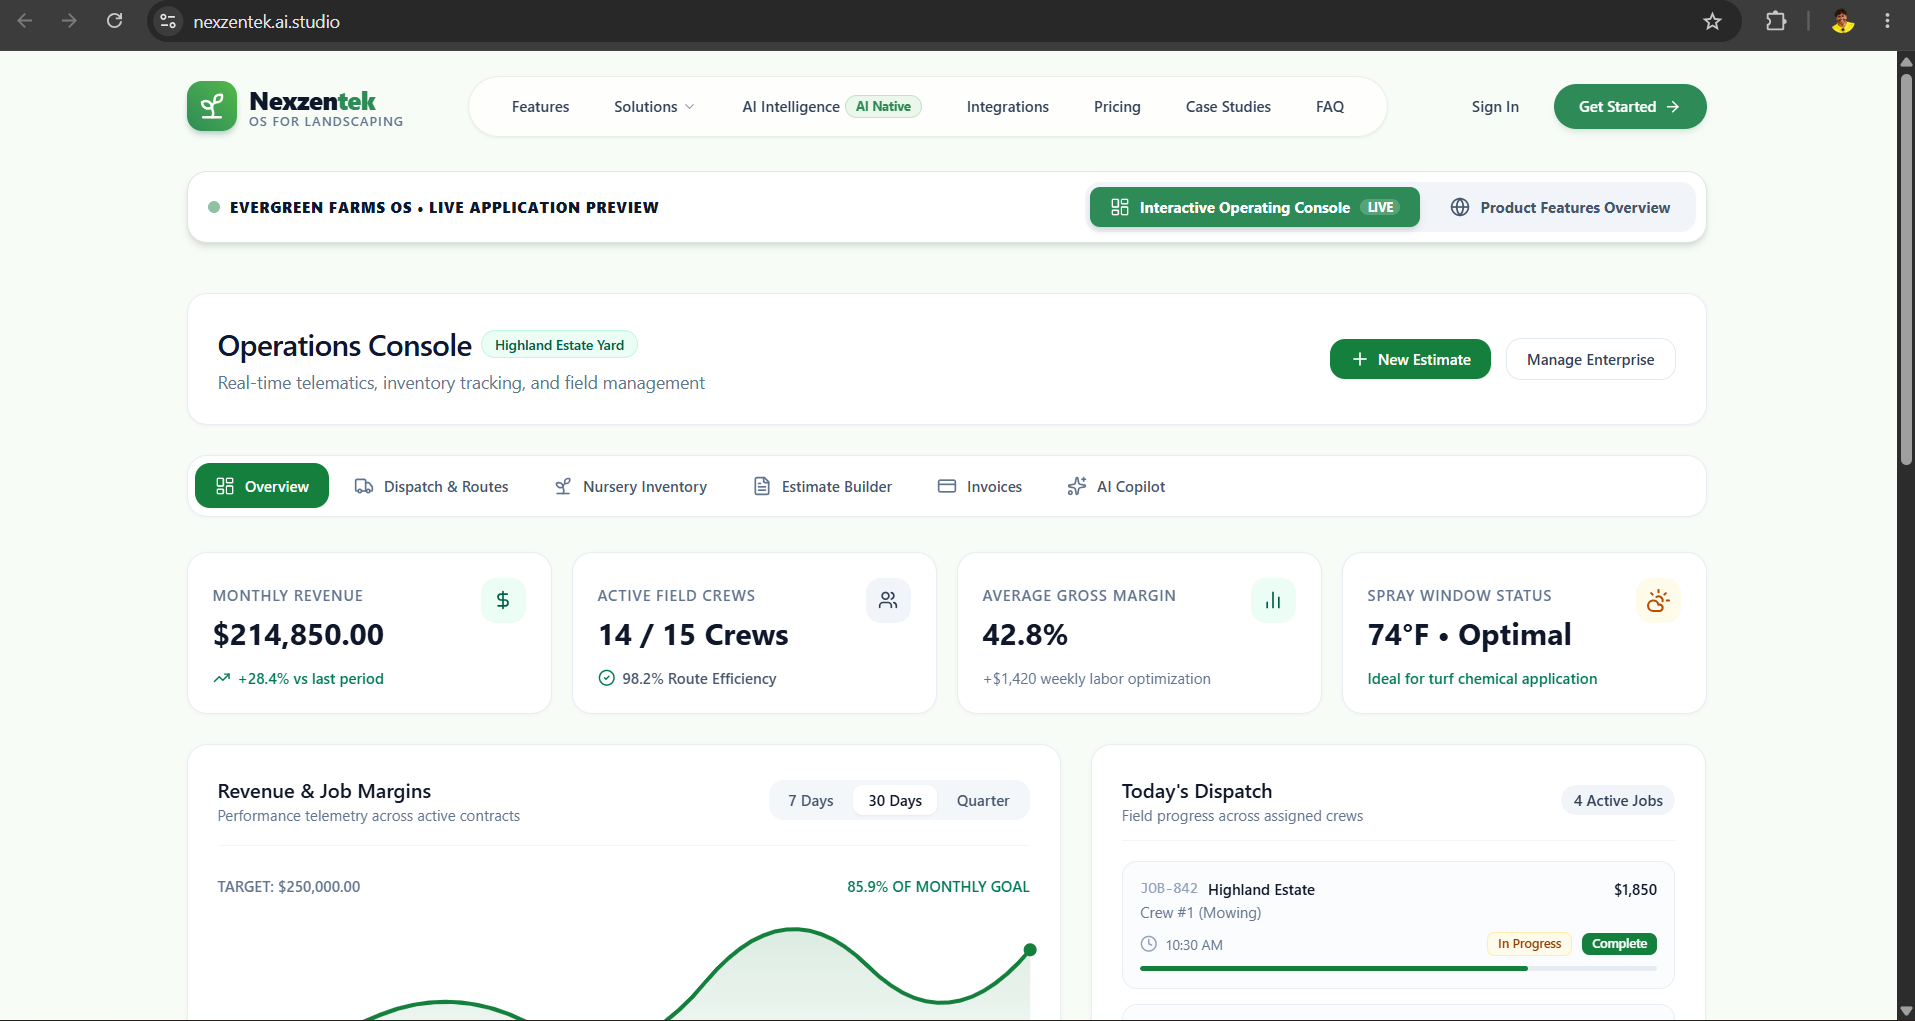The image size is (1915, 1021).
Task: Go to the Pricing page
Action: tap(1117, 107)
